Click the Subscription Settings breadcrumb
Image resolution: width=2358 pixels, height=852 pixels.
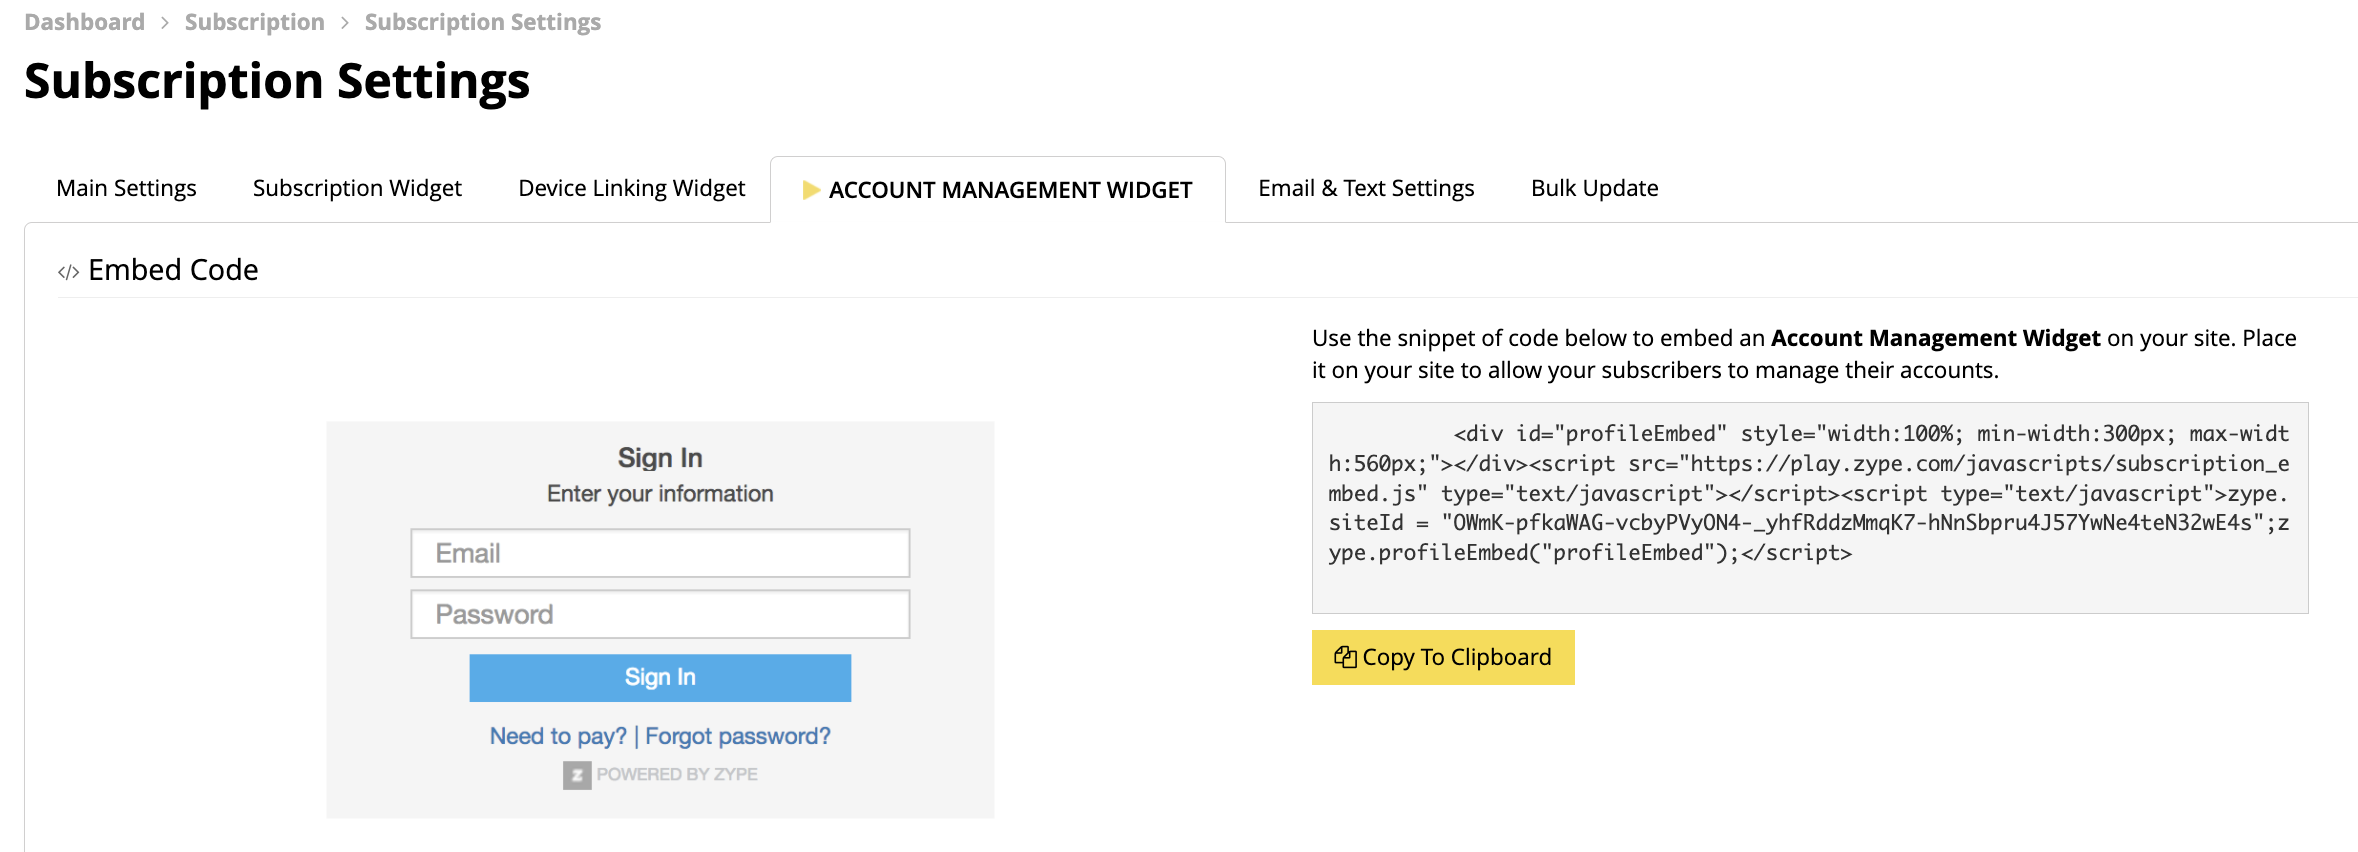(482, 22)
